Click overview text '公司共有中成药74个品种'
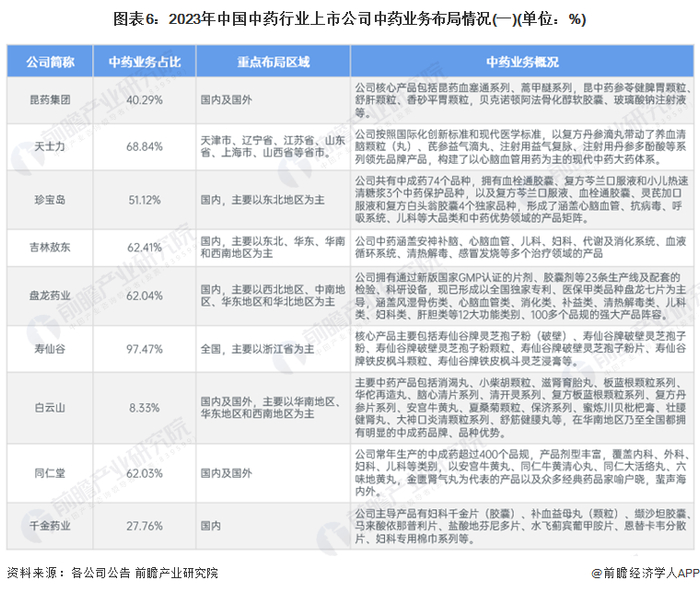This screenshot has width=700, height=592. pyautogui.click(x=521, y=200)
